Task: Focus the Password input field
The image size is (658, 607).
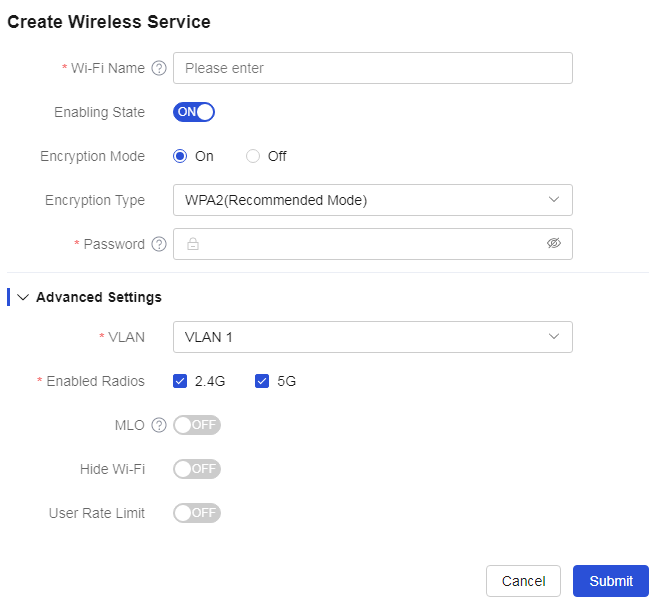Action: [x=373, y=244]
